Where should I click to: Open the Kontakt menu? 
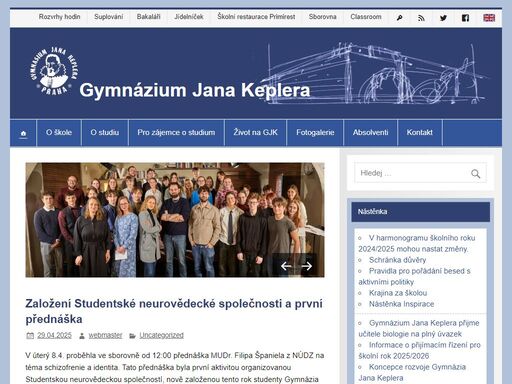pyautogui.click(x=419, y=133)
